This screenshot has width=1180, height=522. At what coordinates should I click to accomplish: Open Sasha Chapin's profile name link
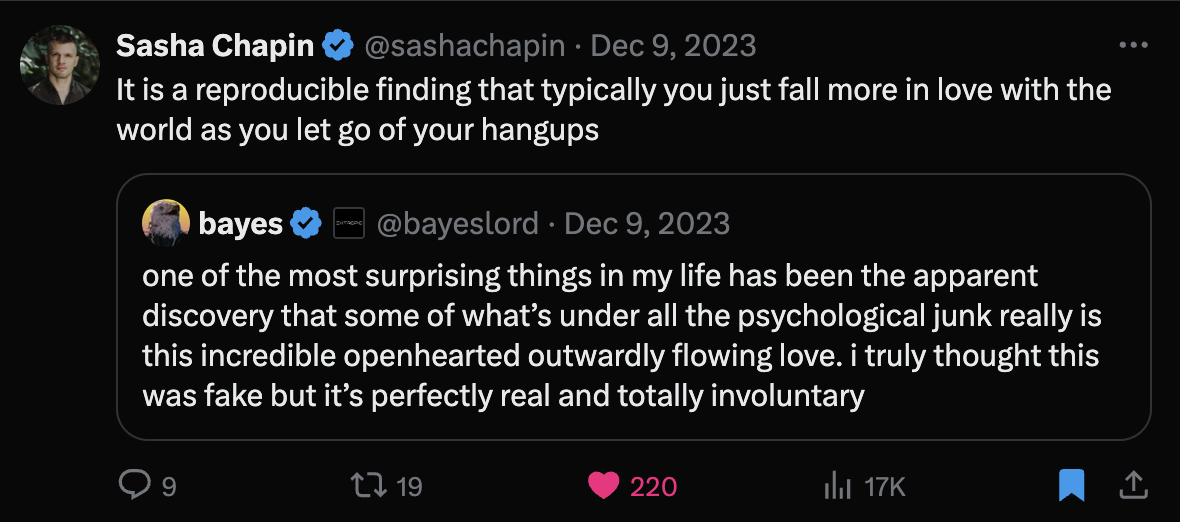216,46
